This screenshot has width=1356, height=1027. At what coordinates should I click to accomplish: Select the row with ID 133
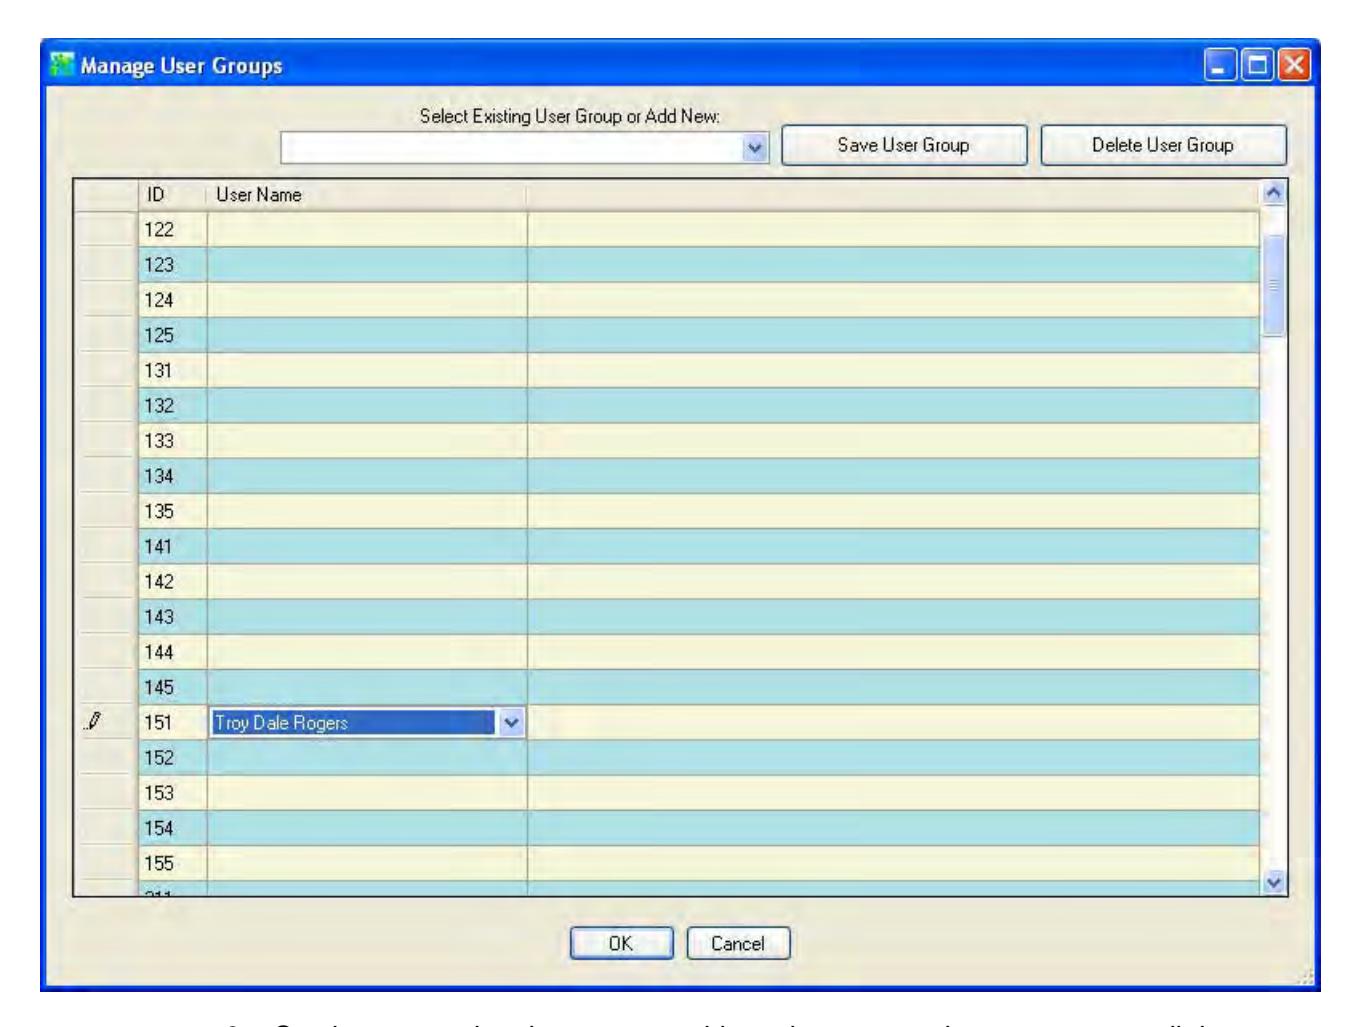(x=667, y=441)
